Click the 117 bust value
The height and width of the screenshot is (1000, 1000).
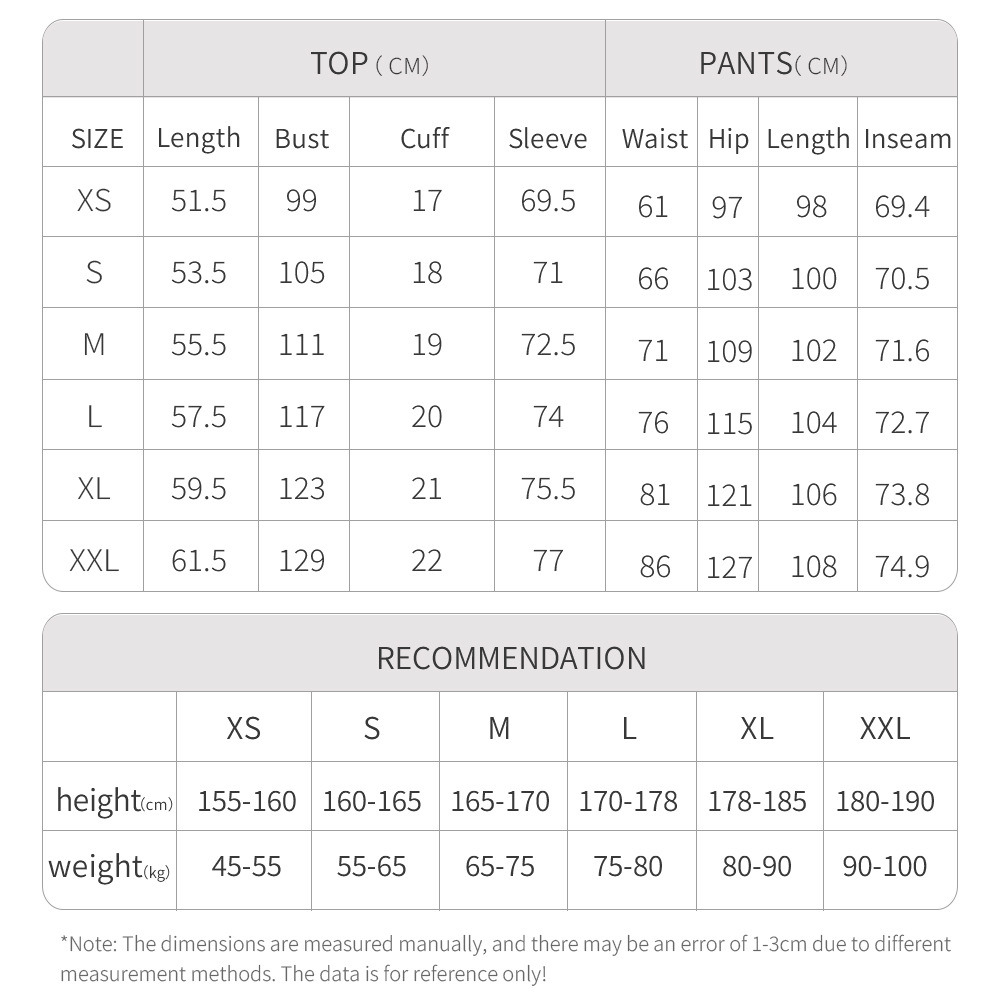click(301, 417)
